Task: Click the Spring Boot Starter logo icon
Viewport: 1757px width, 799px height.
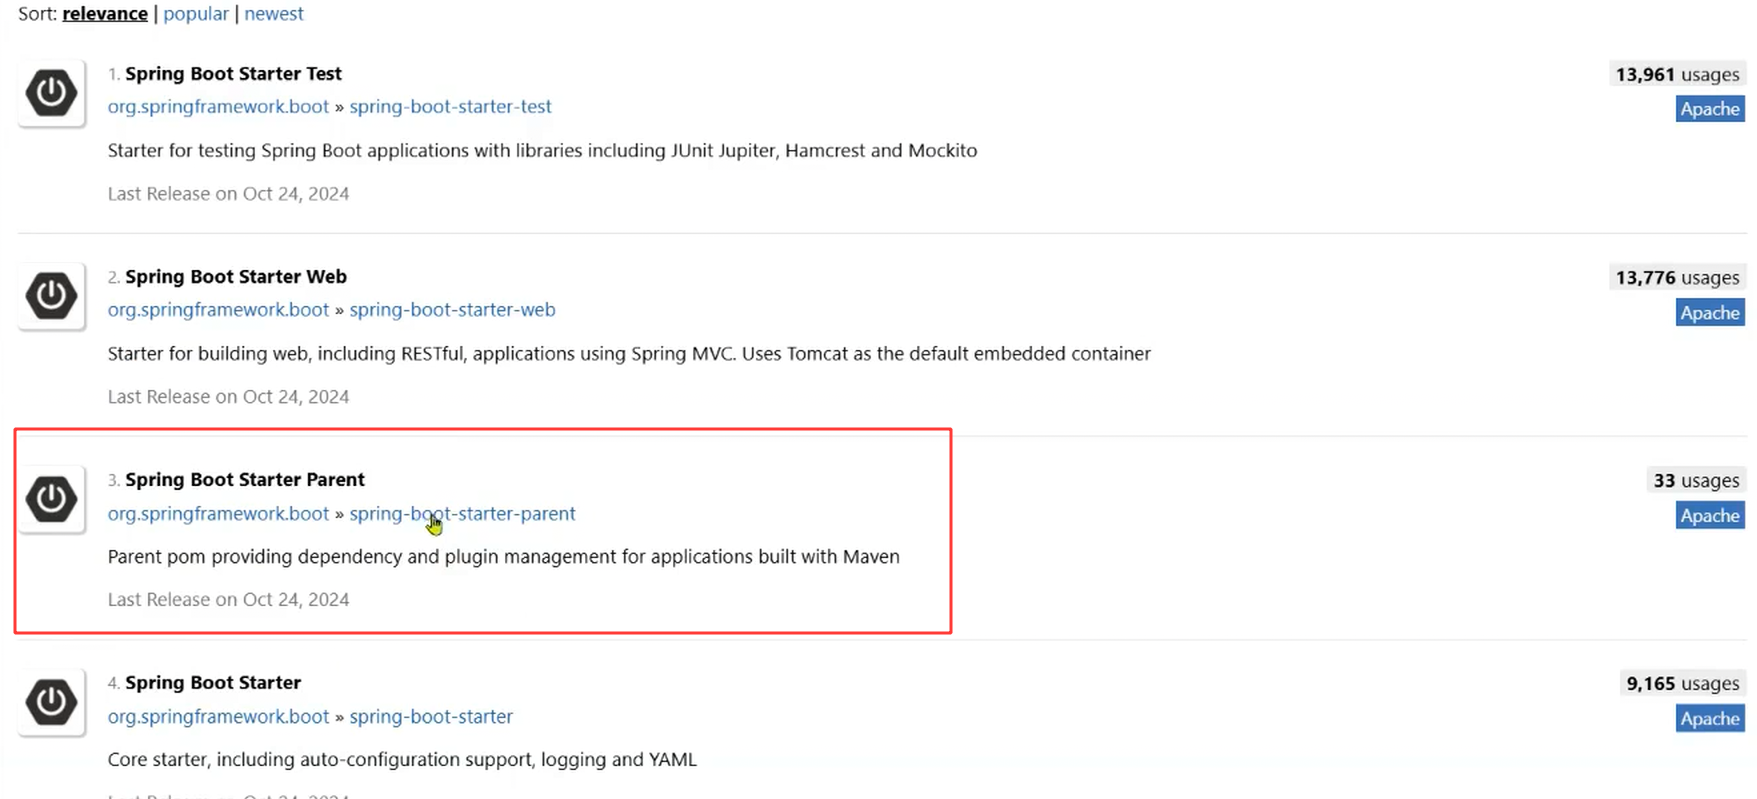Action: (51, 702)
